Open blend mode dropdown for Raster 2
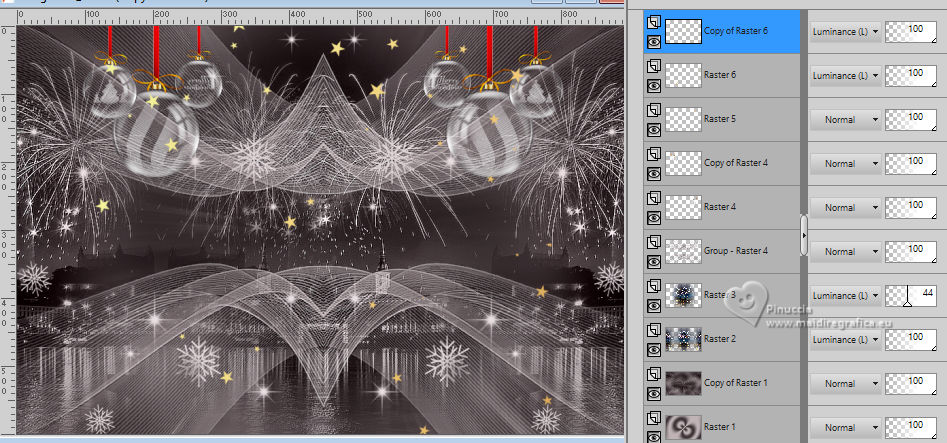Image resolution: width=947 pixels, height=443 pixels. coord(845,340)
